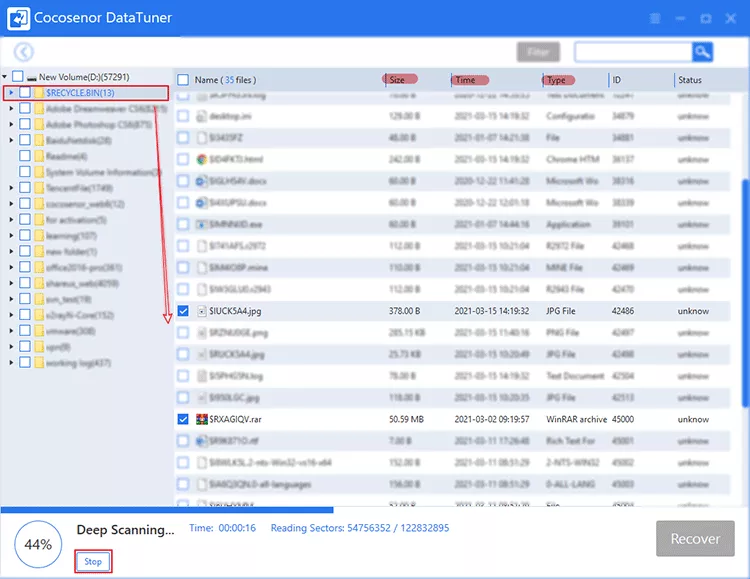Tick the select-all checkbox beside Name

183,79
